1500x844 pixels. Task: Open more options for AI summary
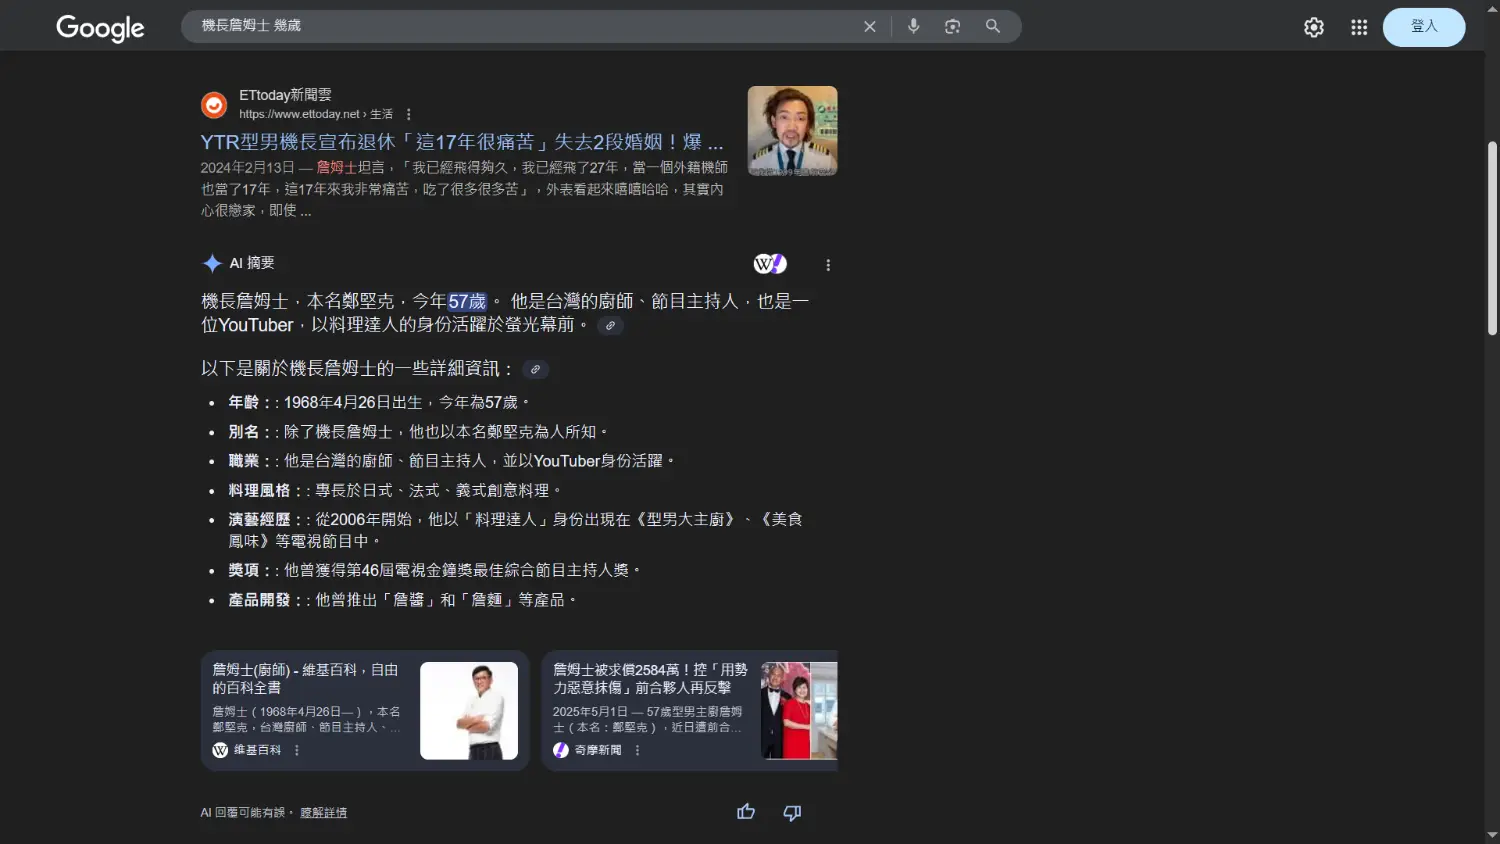(827, 265)
